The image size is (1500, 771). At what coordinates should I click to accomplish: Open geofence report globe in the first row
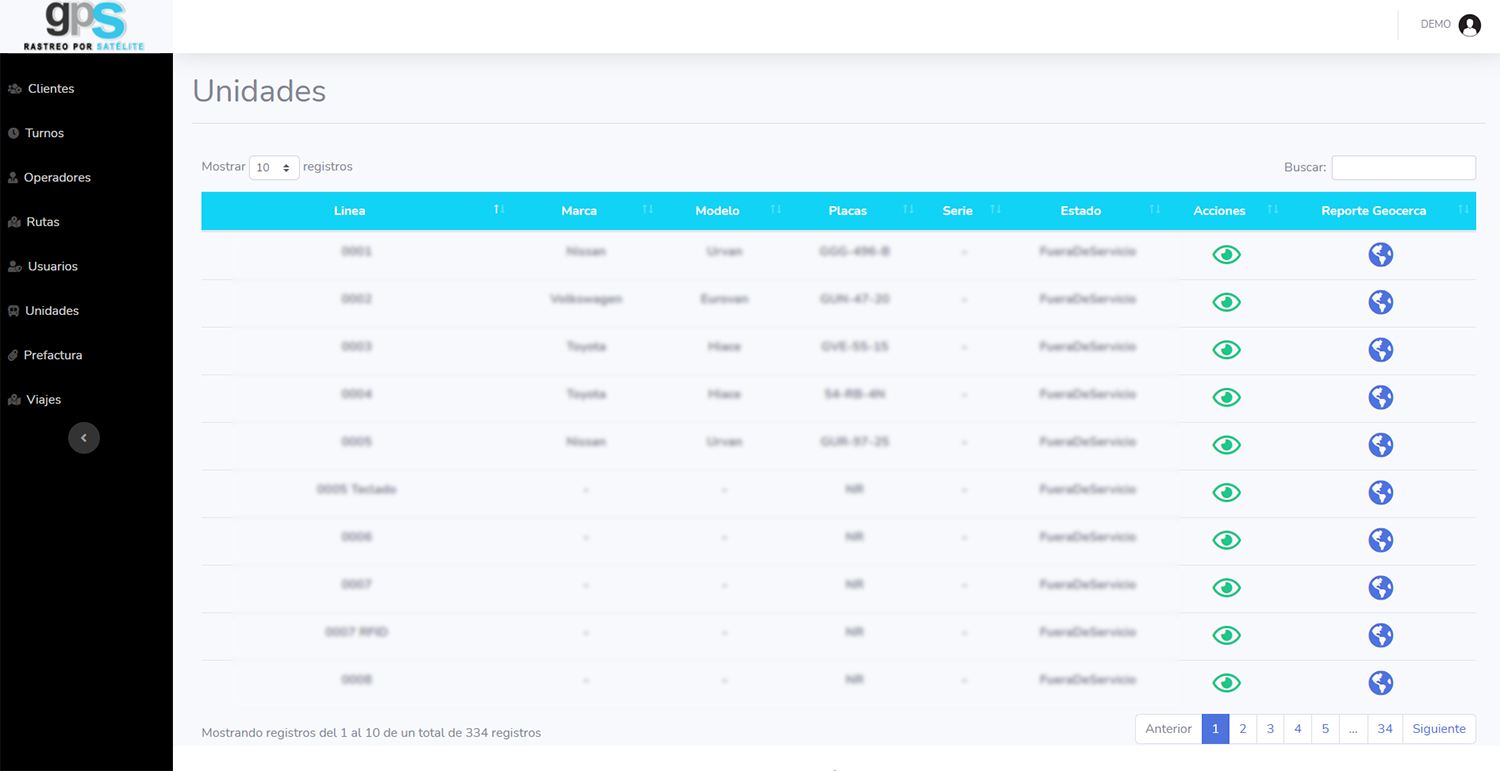click(1380, 255)
